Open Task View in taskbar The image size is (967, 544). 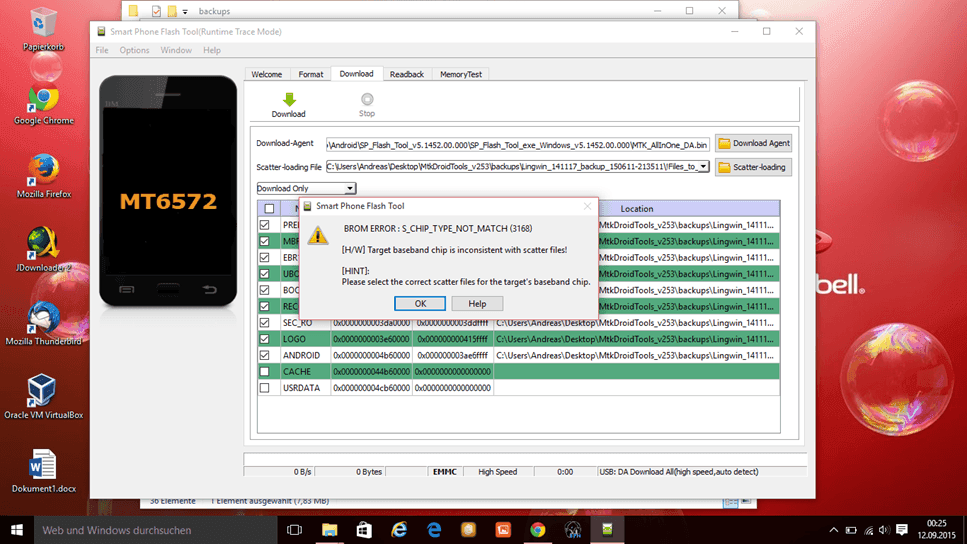click(x=295, y=530)
